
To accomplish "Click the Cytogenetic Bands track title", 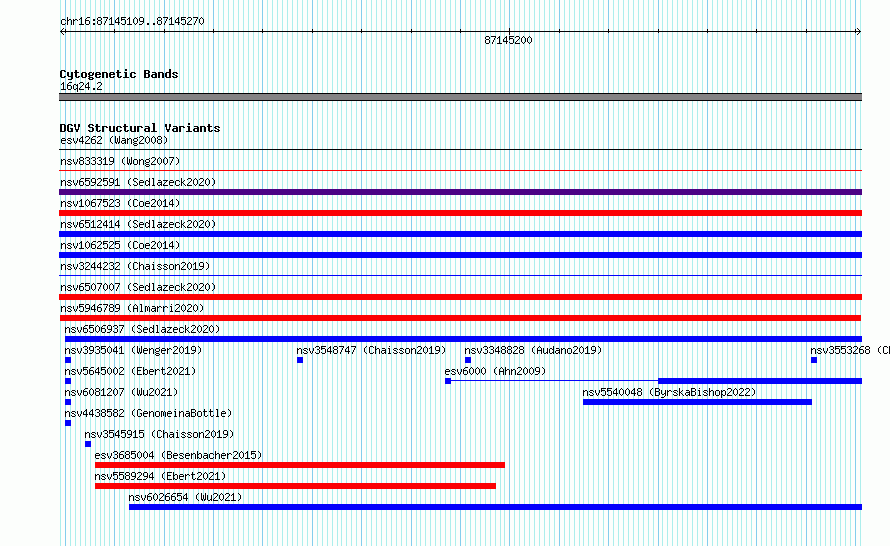I will (119, 74).
